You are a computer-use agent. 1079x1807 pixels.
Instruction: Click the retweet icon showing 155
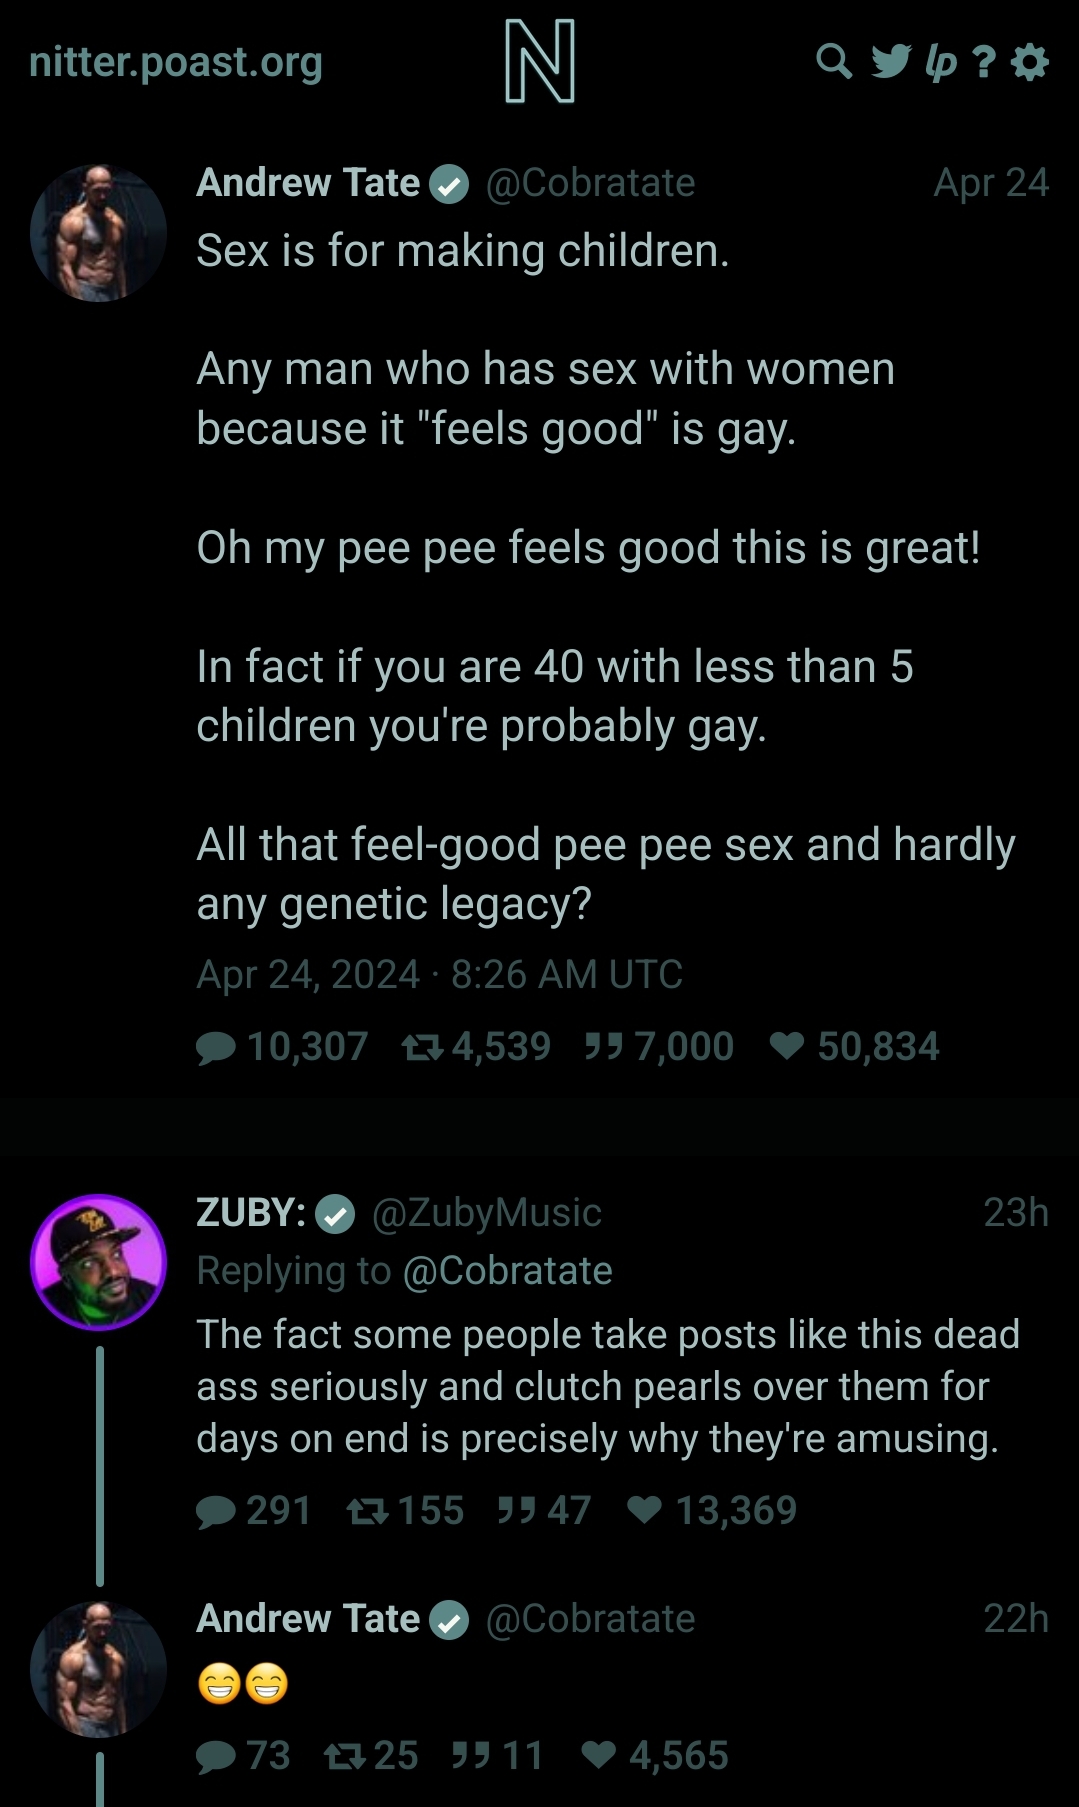tap(367, 1511)
